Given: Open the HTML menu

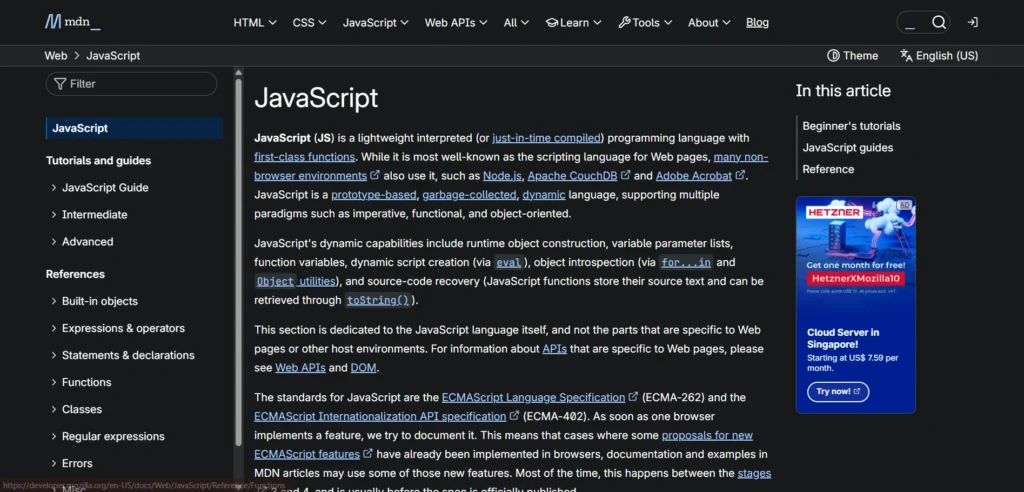Looking at the screenshot, I should tap(255, 22).
